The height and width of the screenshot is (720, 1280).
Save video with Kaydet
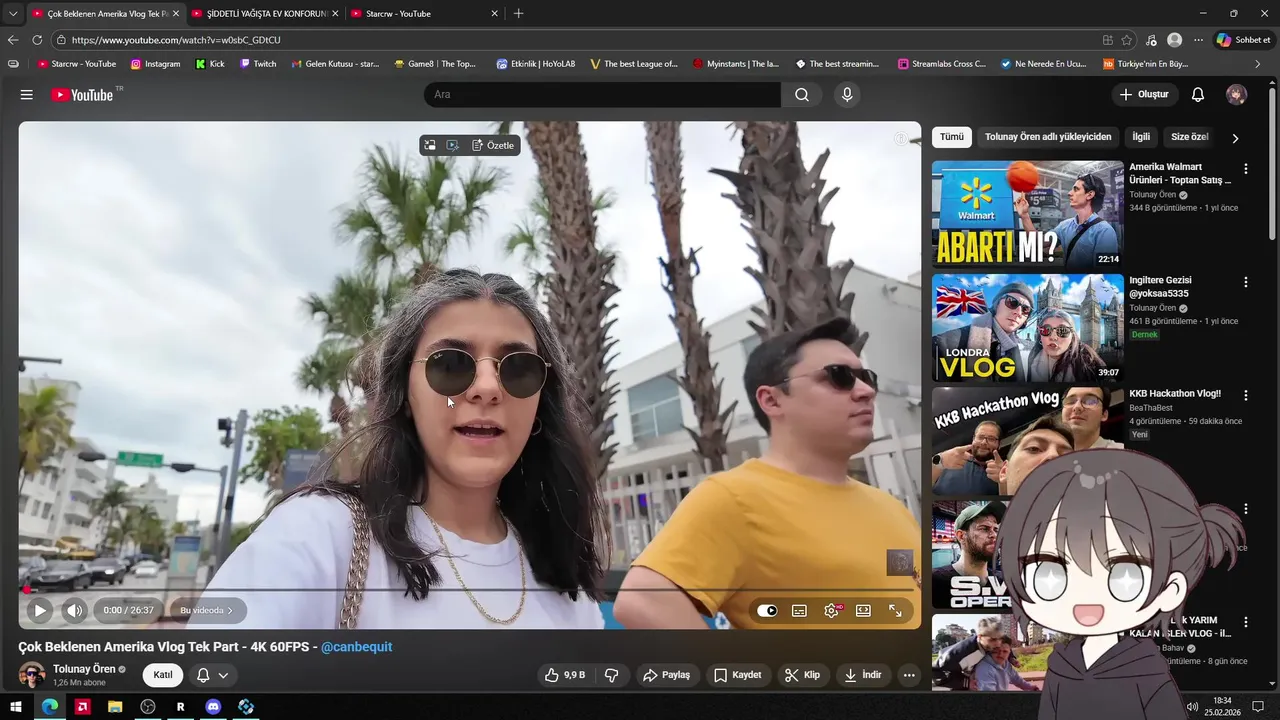point(738,675)
